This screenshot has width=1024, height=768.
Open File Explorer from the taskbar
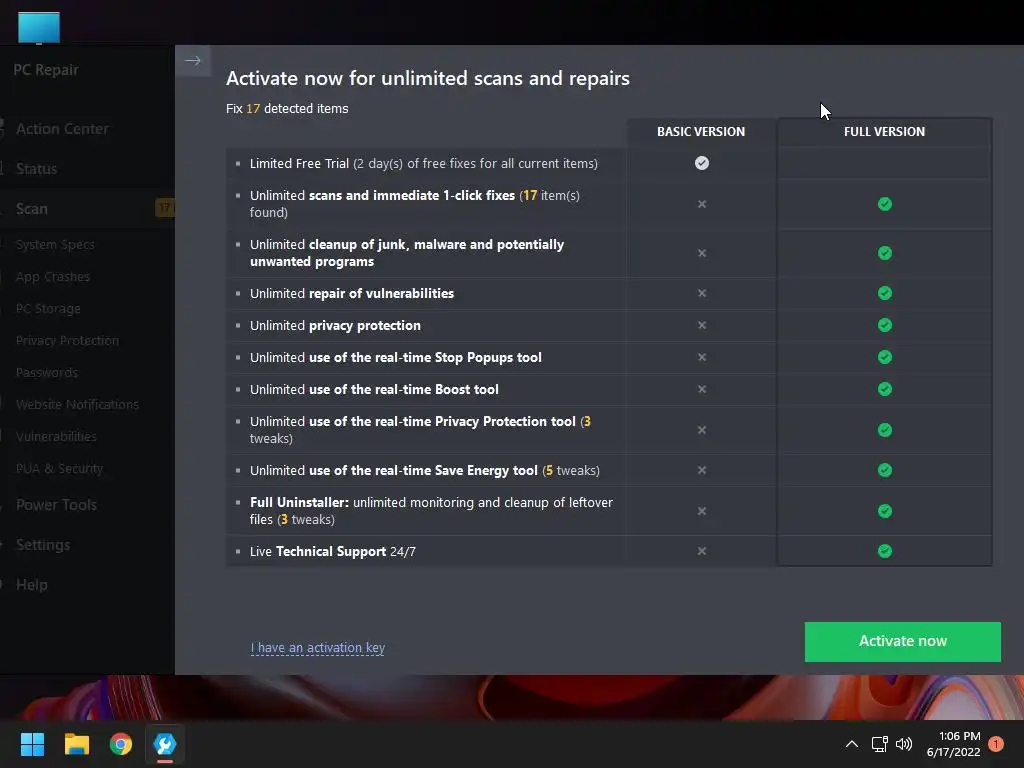coord(76,744)
